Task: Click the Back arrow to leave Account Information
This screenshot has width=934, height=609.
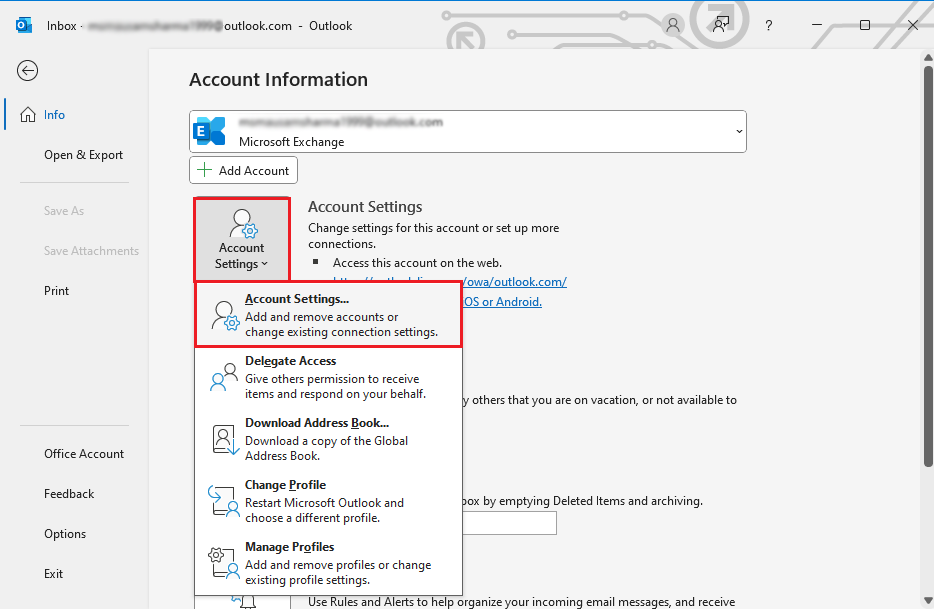Action: (27, 70)
